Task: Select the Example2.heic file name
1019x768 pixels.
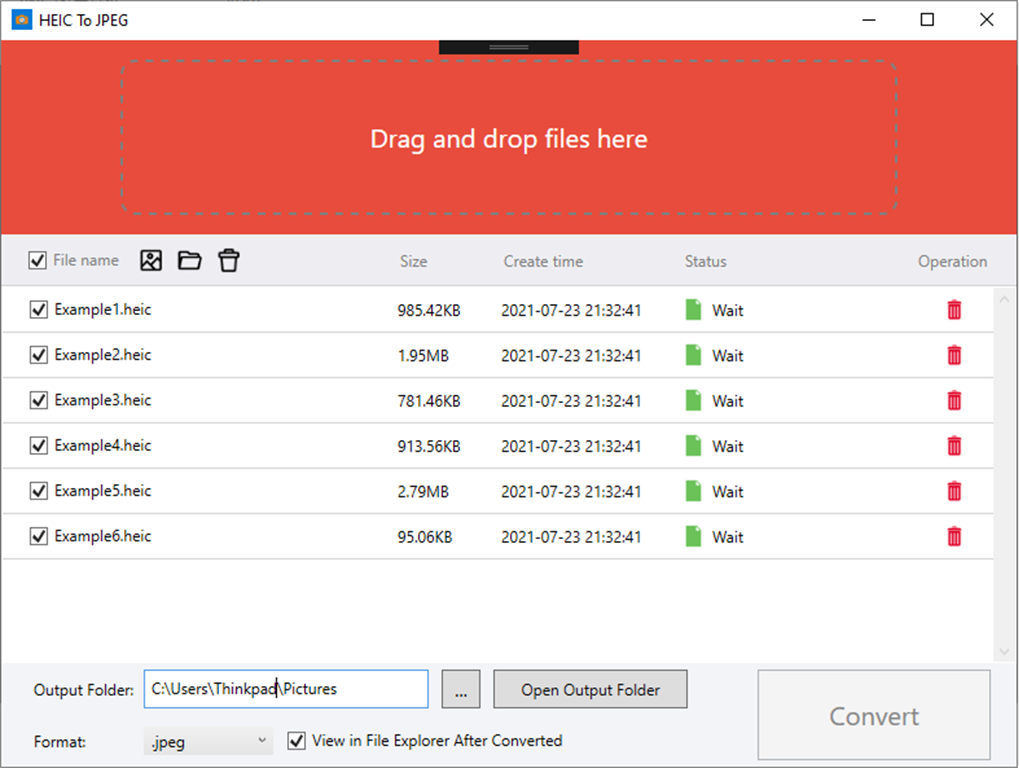Action: click(x=103, y=355)
